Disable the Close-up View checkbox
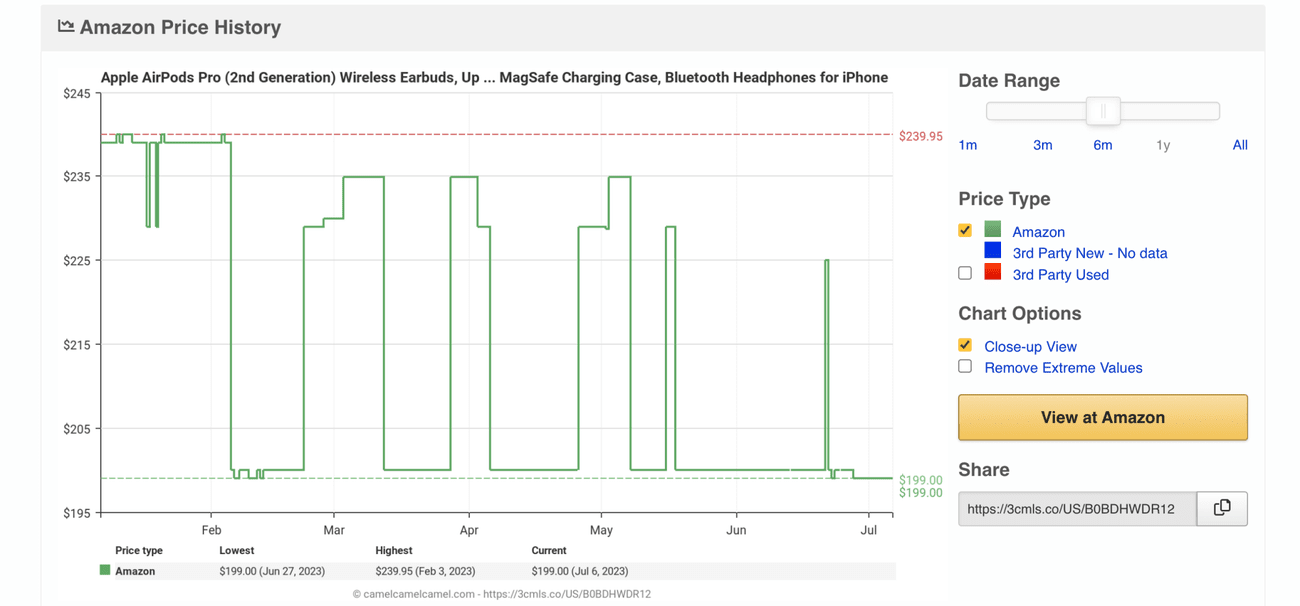Image resolution: width=1300 pixels, height=606 pixels. coord(965,345)
